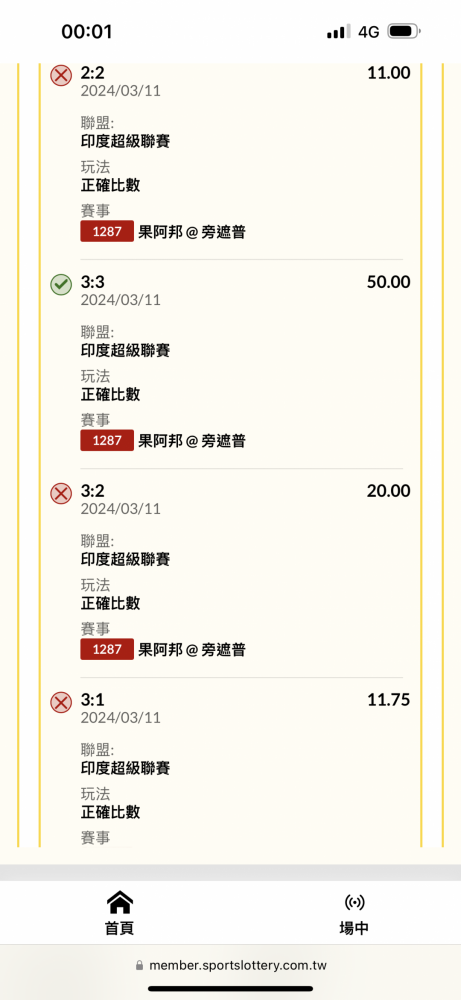The width and height of the screenshot is (461, 1000).
Task: Tap the red X icon beside 2:2
Action: click(61, 75)
